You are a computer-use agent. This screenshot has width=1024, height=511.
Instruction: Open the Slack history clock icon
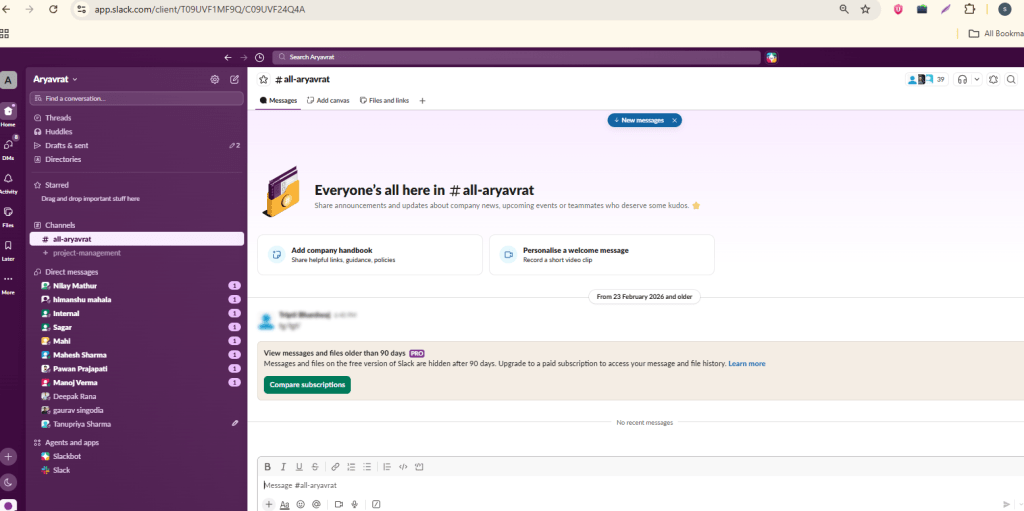click(x=259, y=58)
